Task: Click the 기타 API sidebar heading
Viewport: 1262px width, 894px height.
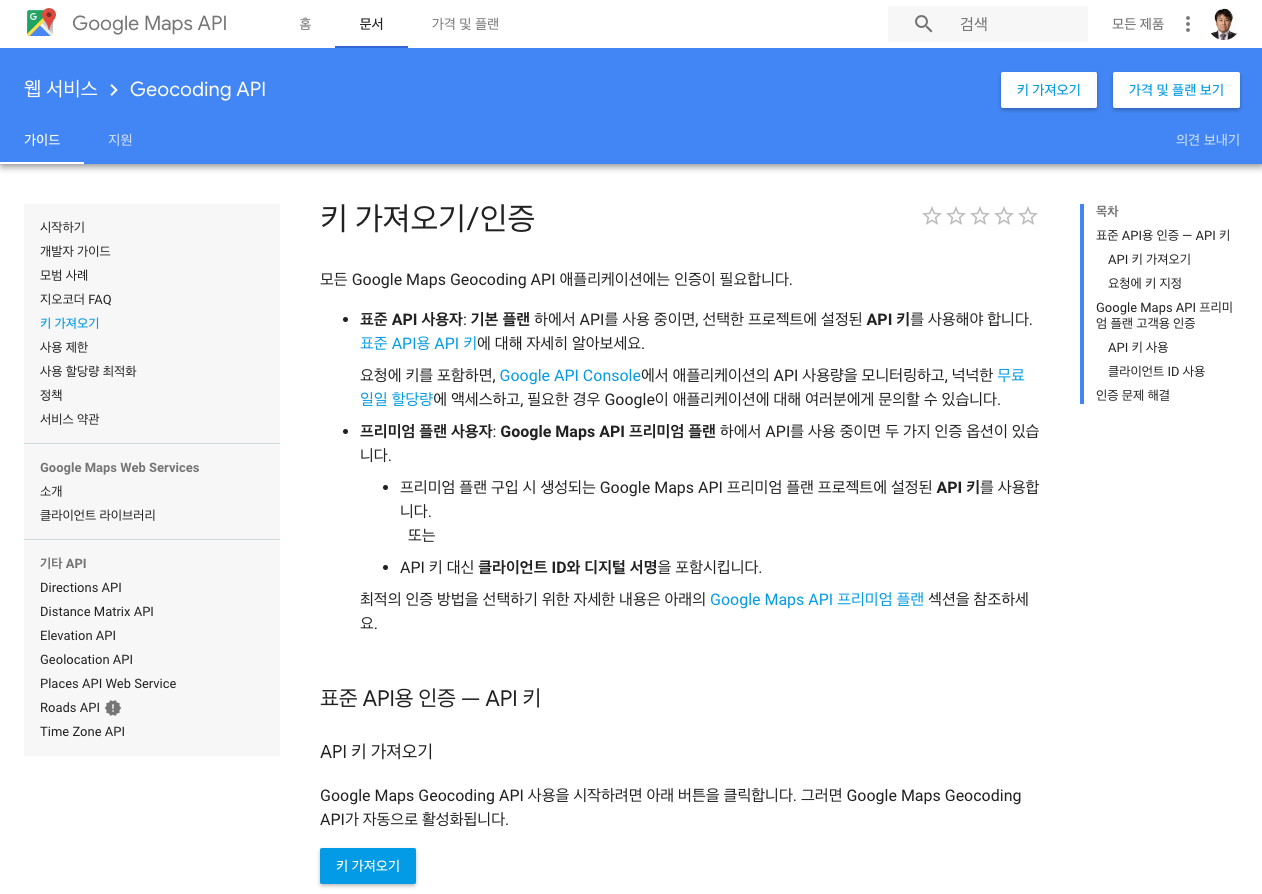Action: tap(63, 564)
